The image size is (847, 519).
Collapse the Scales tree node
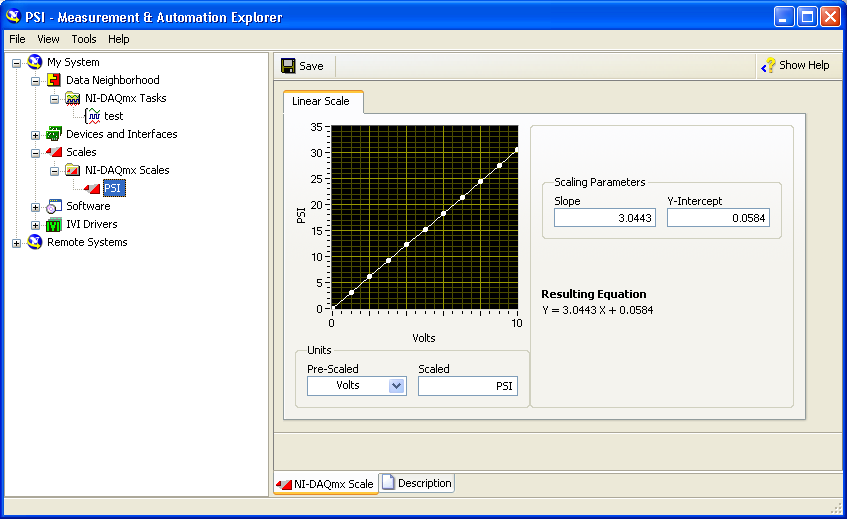[x=36, y=153]
